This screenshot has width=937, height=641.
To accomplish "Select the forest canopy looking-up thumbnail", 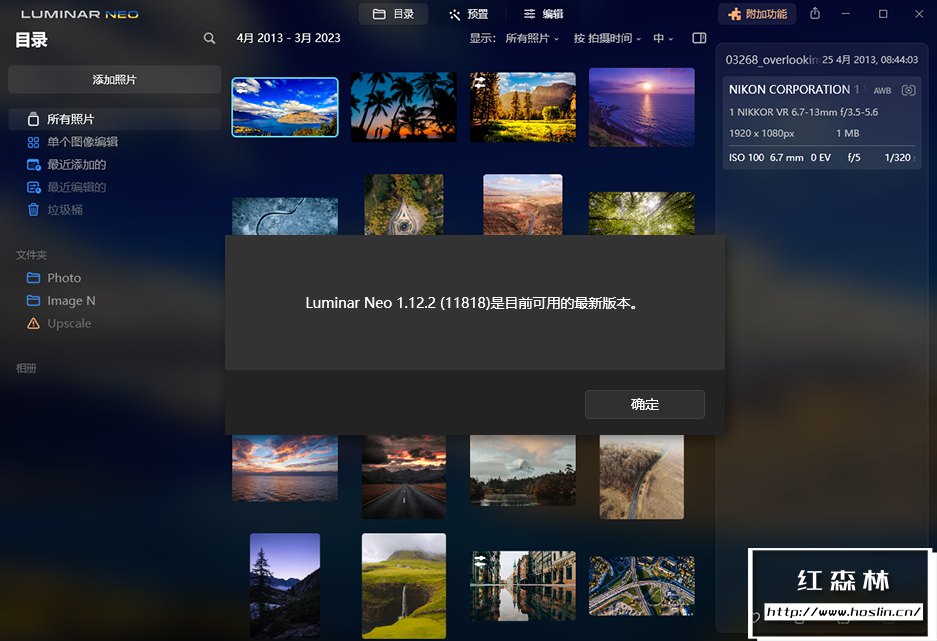I will [x=641, y=213].
